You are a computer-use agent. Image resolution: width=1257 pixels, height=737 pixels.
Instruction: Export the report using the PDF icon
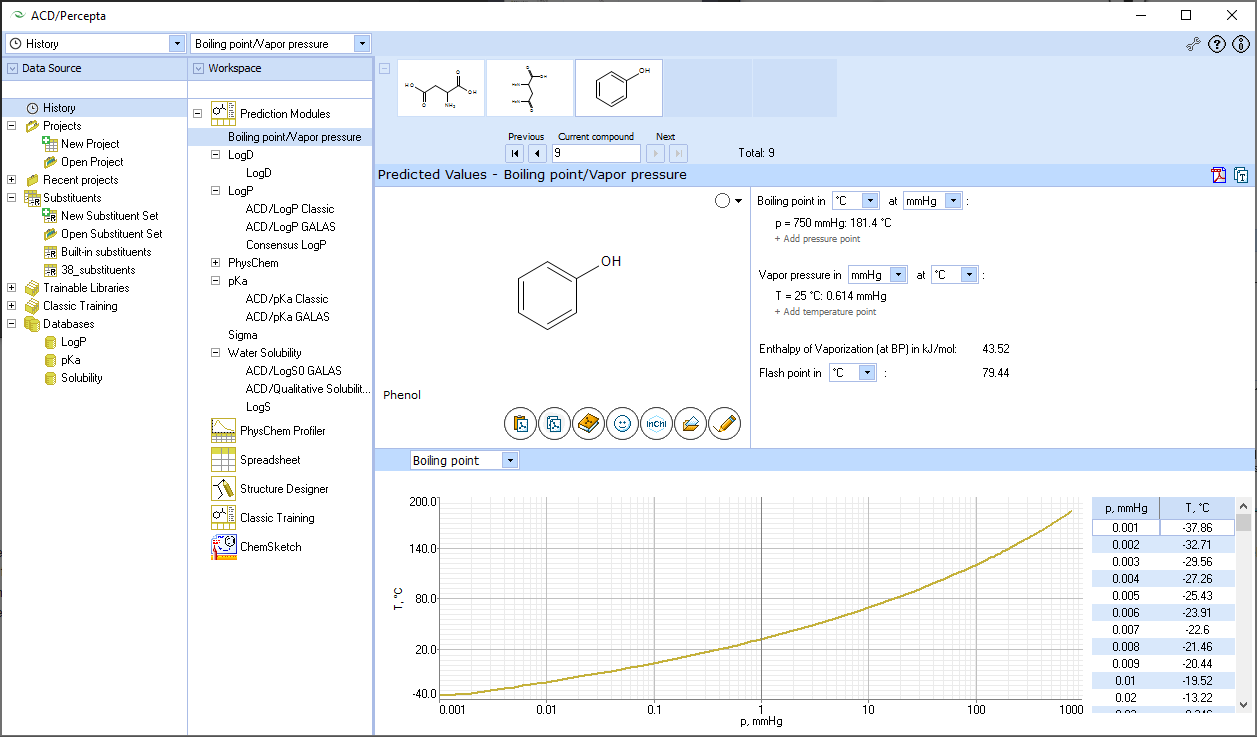(1219, 176)
